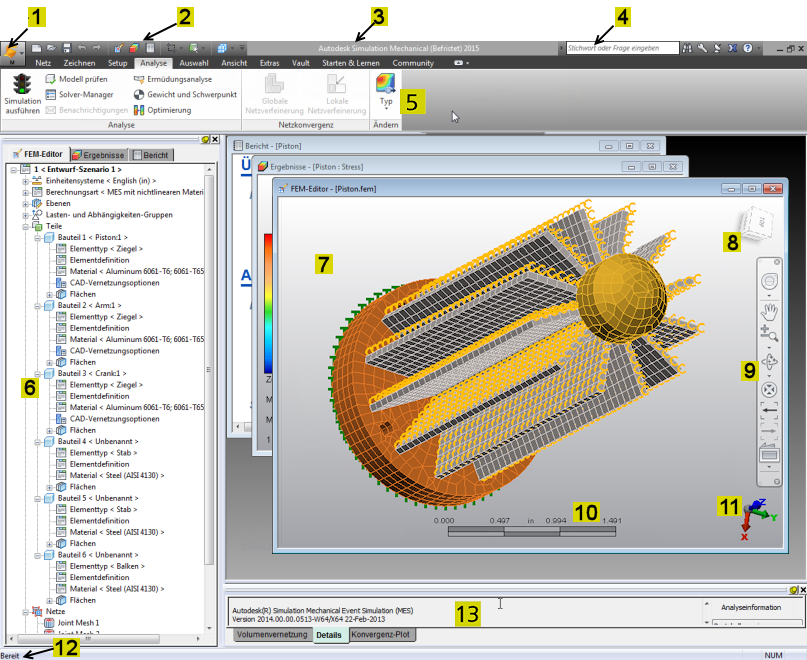Image resolution: width=807 pixels, height=660 pixels.
Task: Click the axis triad XYZ indicator
Action: tap(758, 518)
